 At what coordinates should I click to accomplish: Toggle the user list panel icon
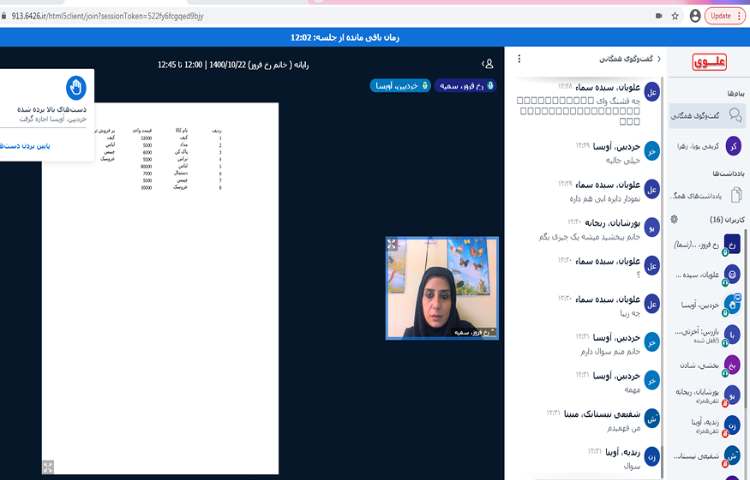pyautogui.click(x=487, y=64)
